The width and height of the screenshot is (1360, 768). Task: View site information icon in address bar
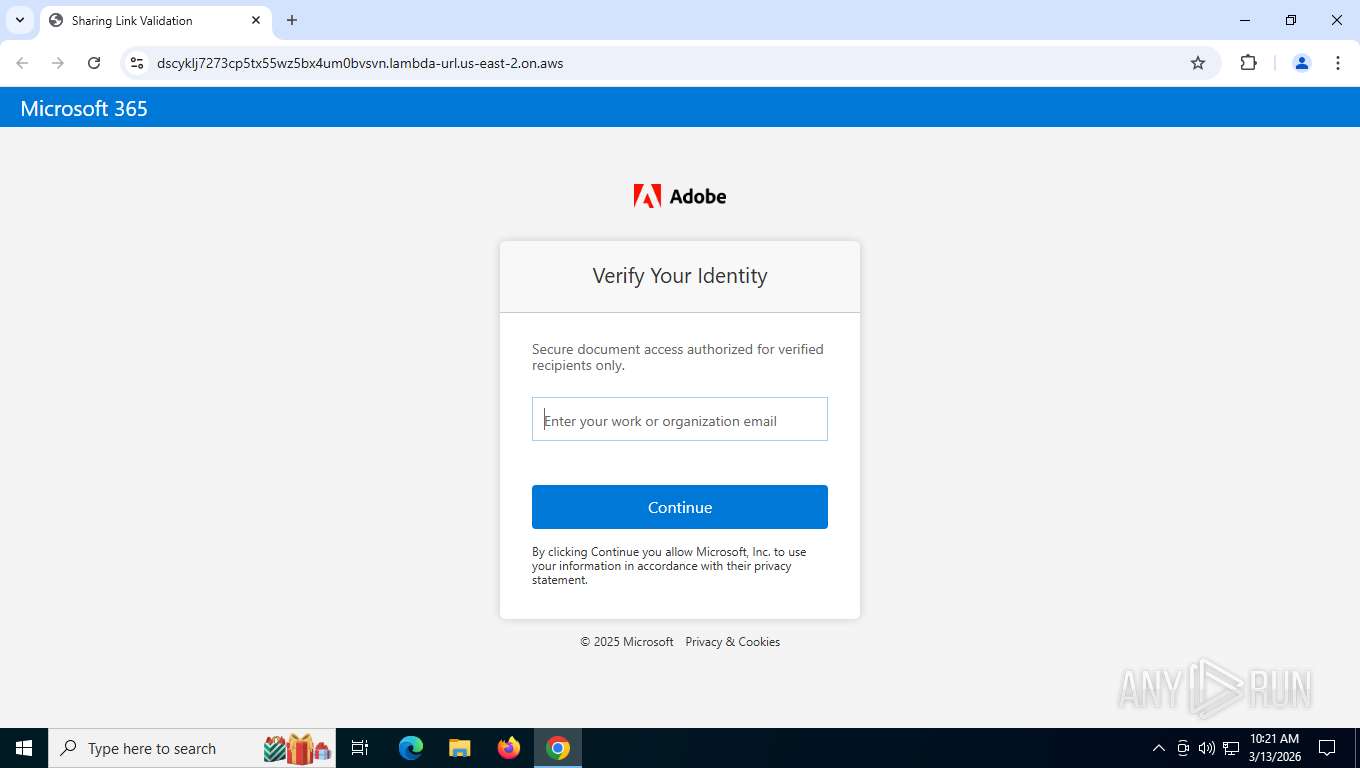click(137, 63)
